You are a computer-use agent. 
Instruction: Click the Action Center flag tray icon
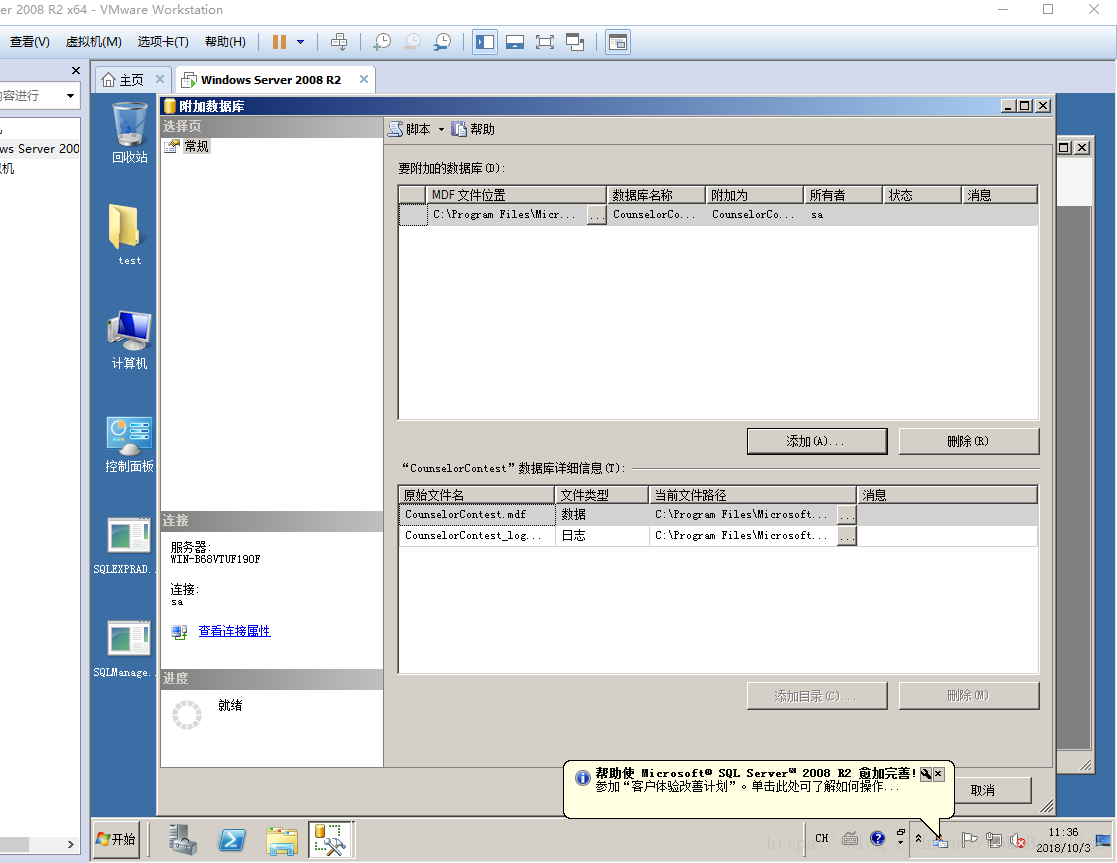pyautogui.click(x=969, y=840)
